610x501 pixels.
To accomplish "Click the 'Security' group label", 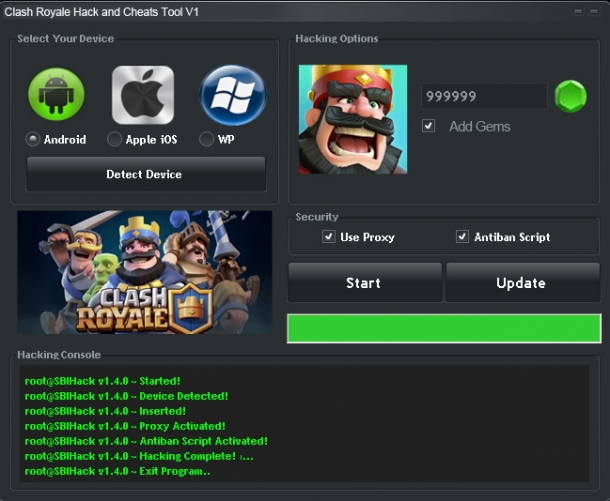I will (x=317, y=217).
